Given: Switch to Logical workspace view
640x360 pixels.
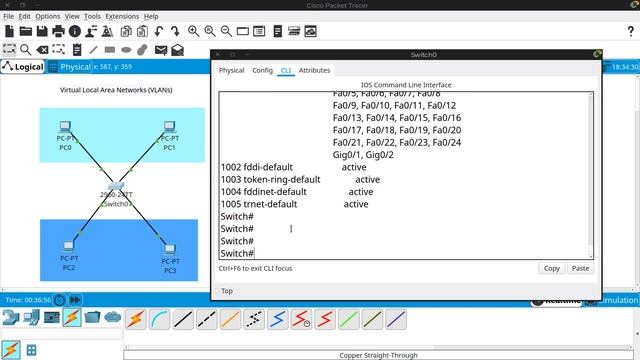Looking at the screenshot, I should [x=23, y=67].
